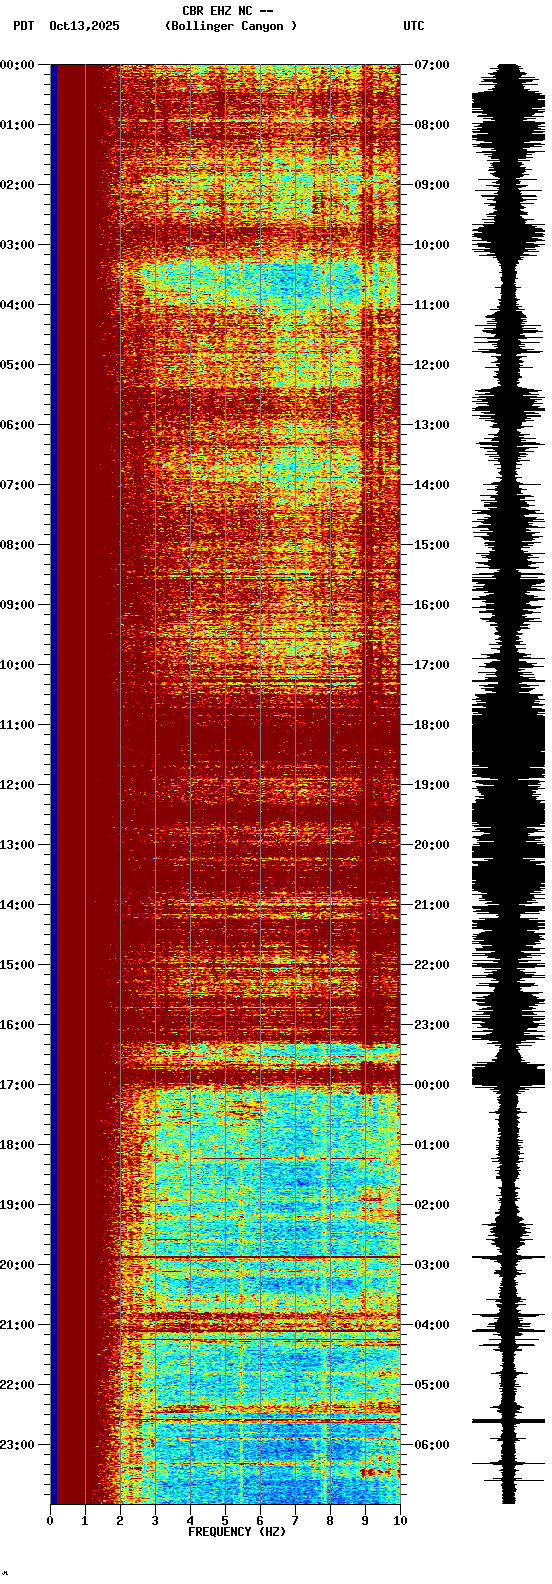Click the date "Oct13,2025"

coord(84,26)
